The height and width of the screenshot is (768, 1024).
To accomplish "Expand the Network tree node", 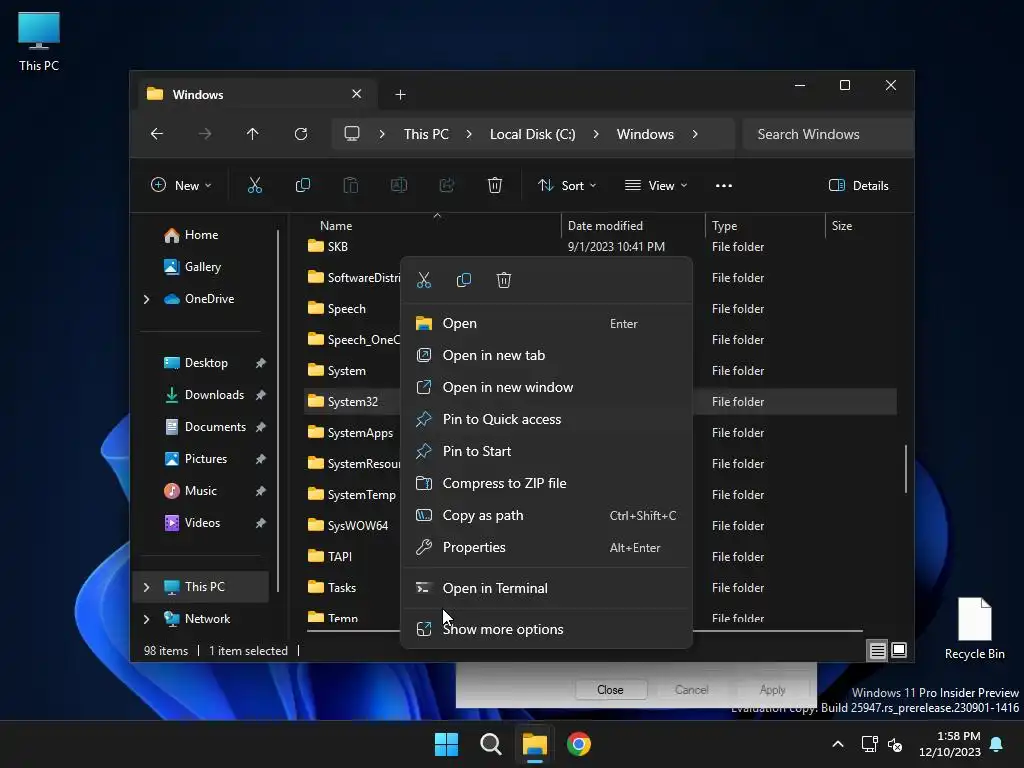I will (146, 619).
